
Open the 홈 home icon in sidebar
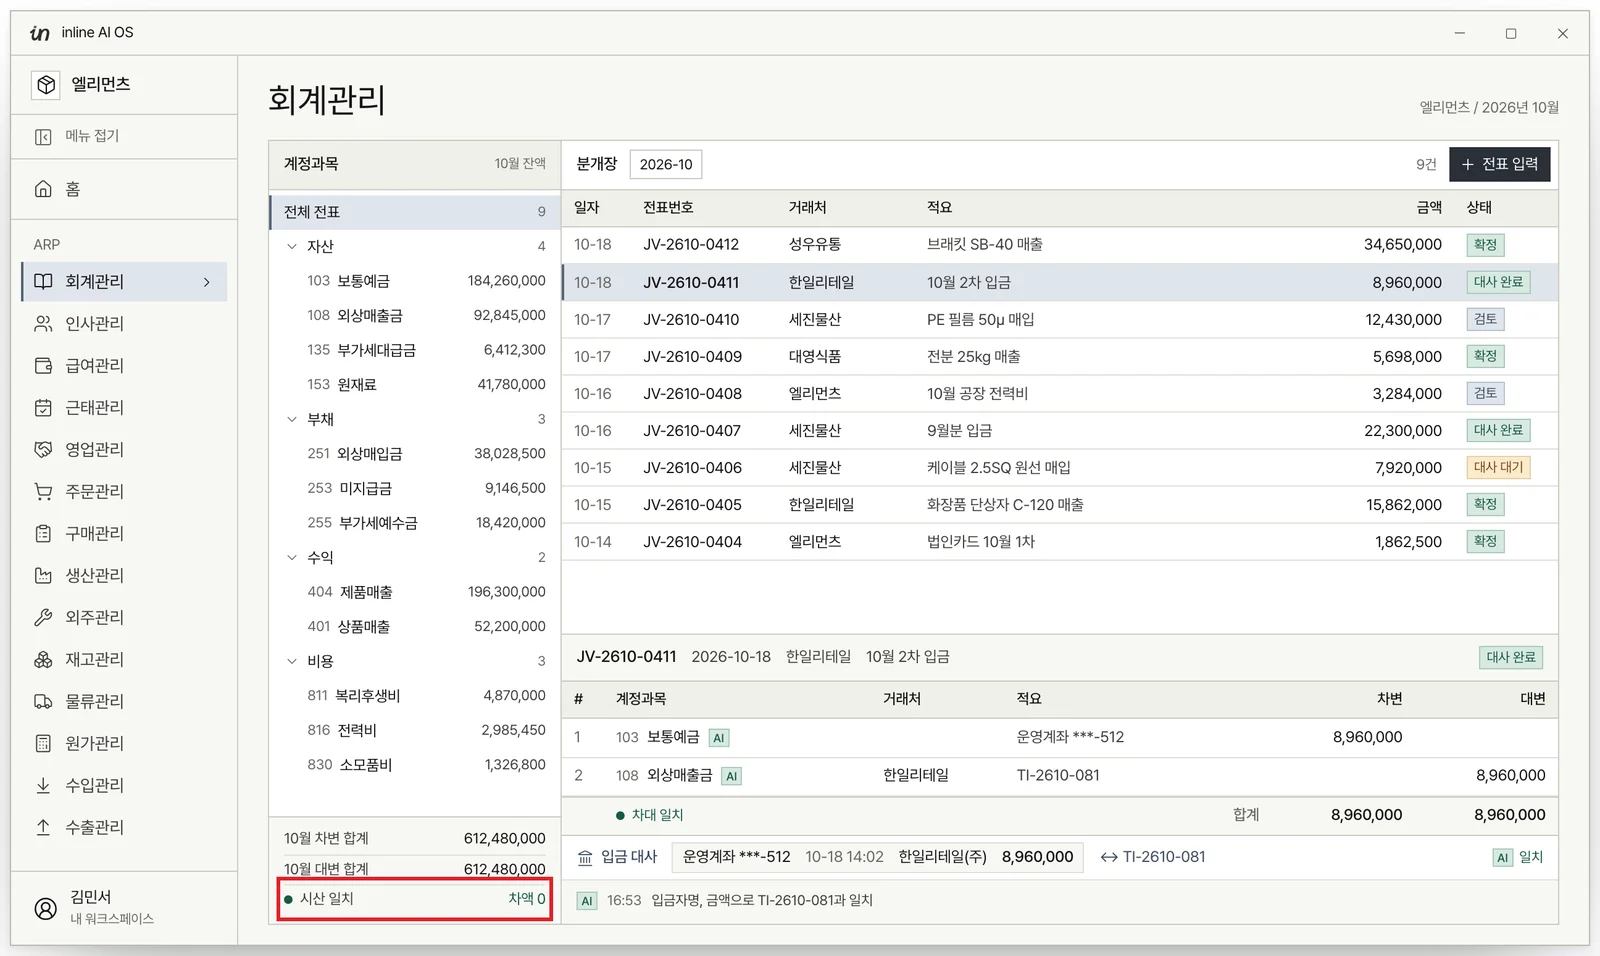pos(43,189)
